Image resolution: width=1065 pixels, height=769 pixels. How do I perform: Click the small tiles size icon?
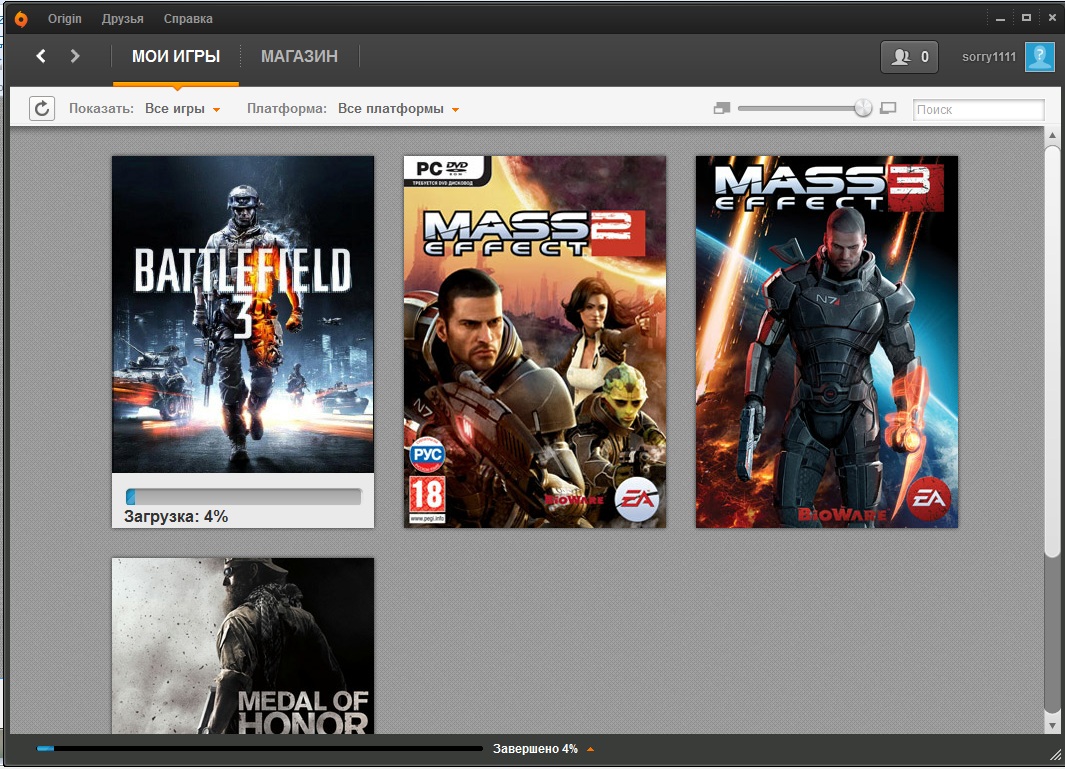(722, 108)
